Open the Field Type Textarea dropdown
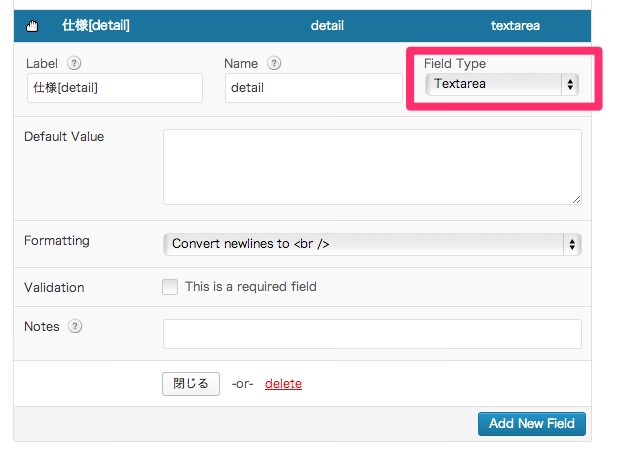Viewport: 637px width, 462px height. 502,85
